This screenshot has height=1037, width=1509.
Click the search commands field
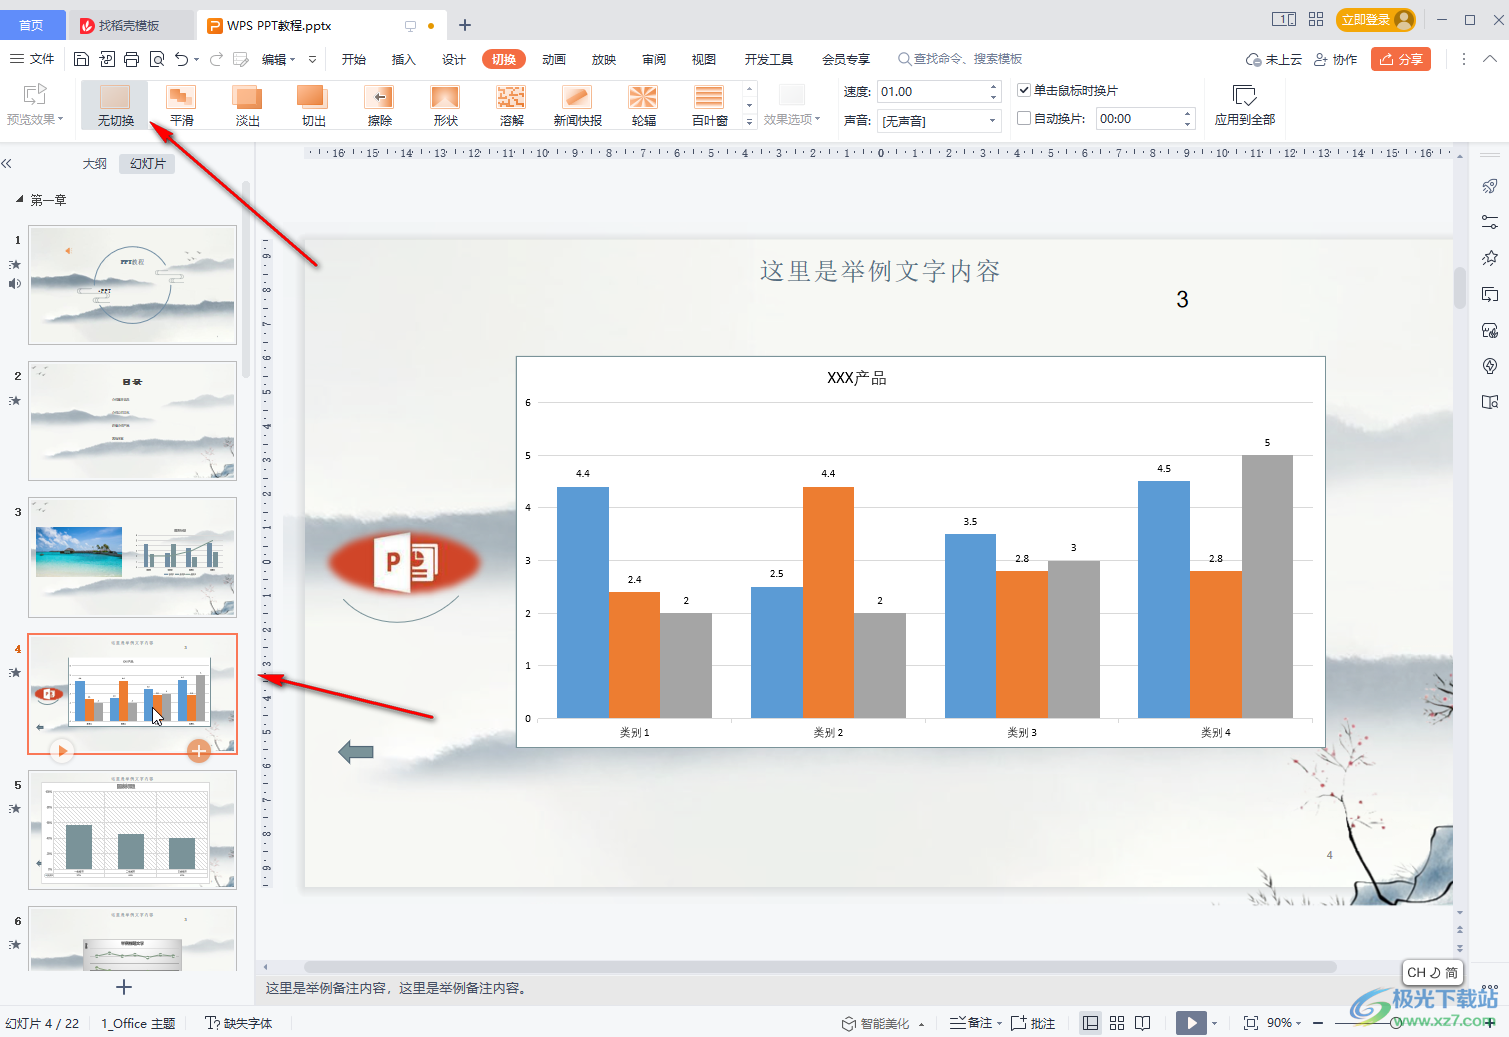(x=960, y=59)
